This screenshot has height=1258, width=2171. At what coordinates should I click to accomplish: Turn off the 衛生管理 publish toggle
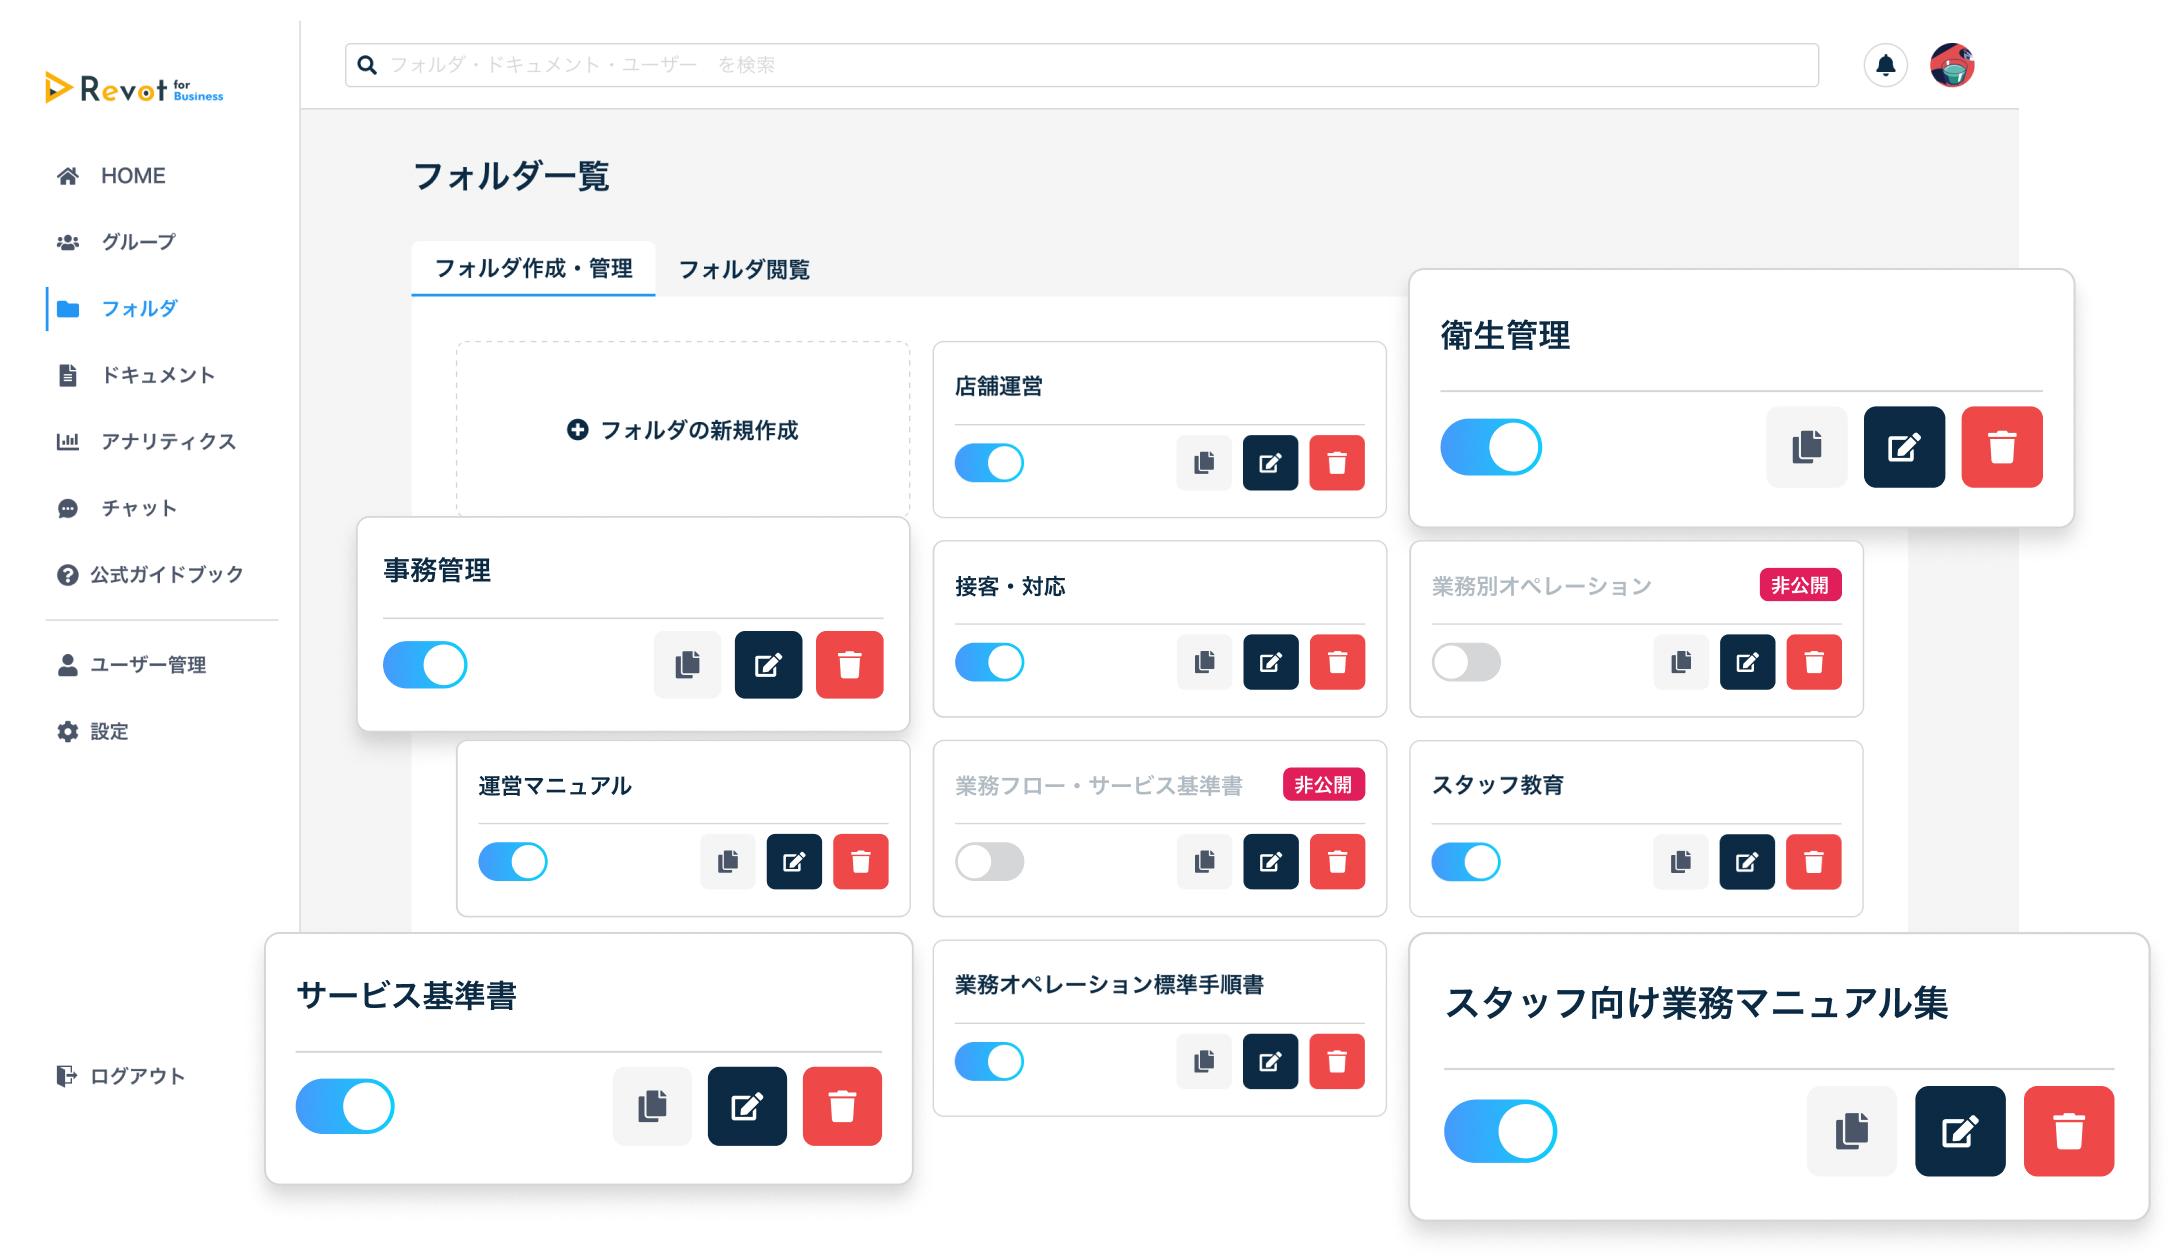(1490, 447)
